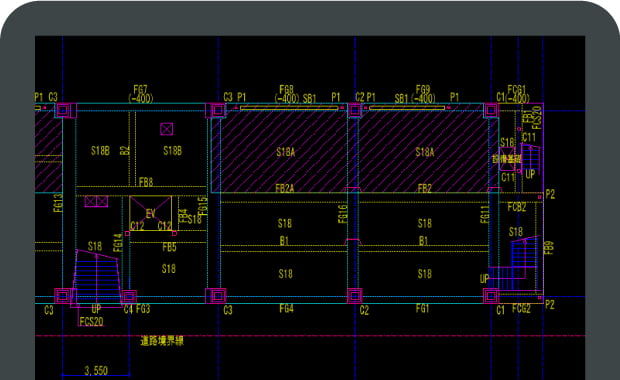620x380 pixels.
Task: Select the single crossed-box symbol near S18B
Action: (166, 129)
